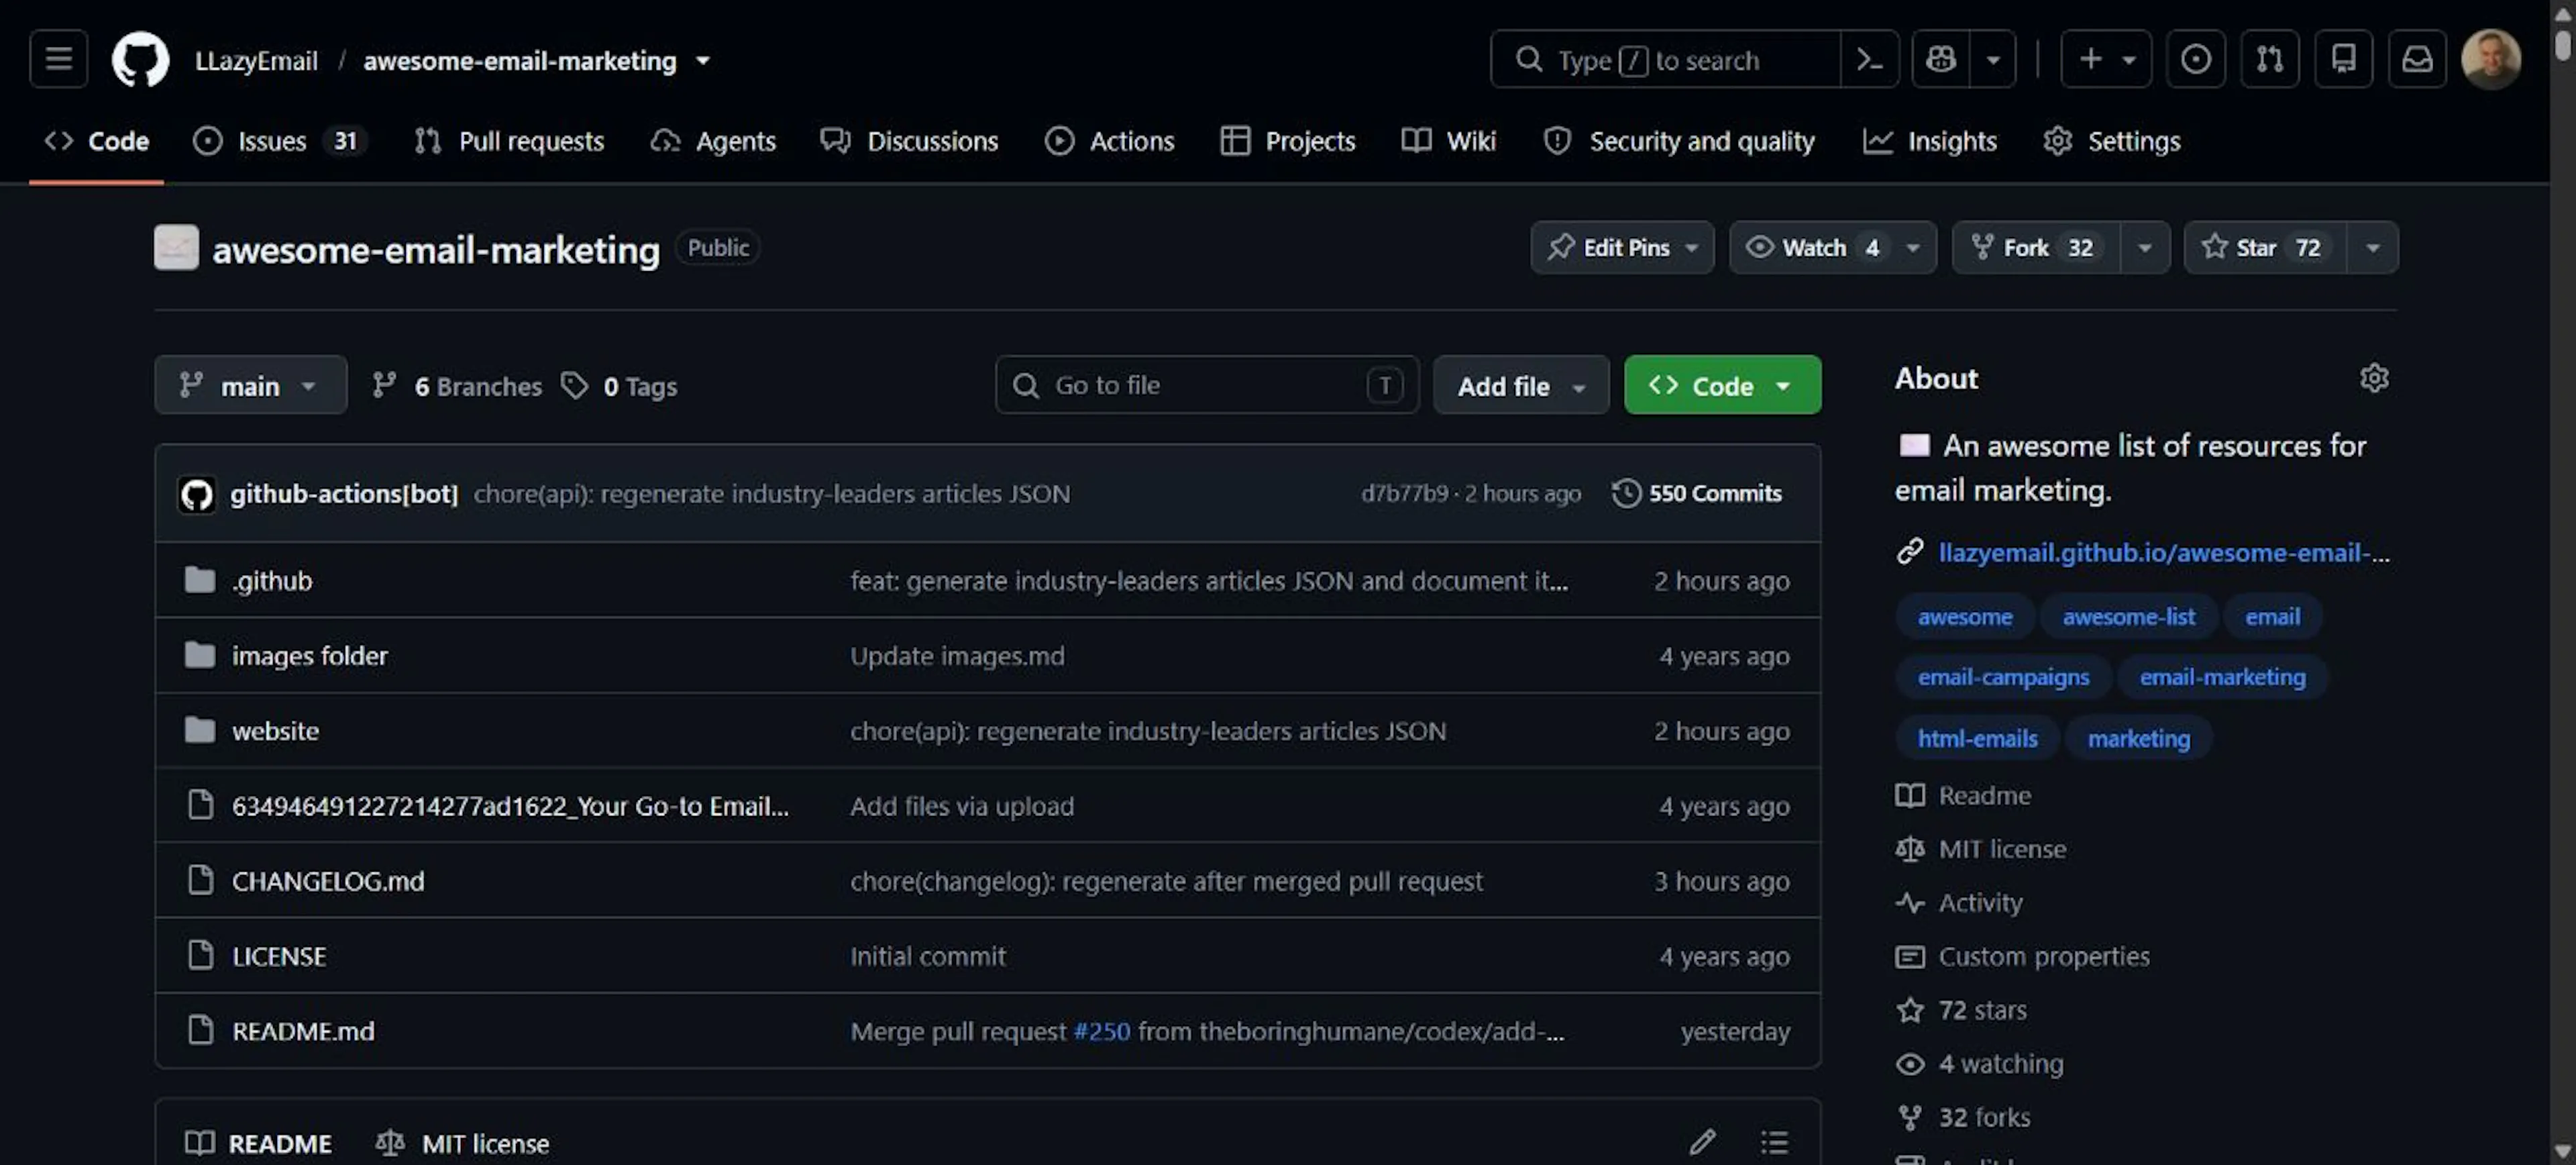The width and height of the screenshot is (2576, 1165).
Task: Open the Create new plus menu
Action: click(2106, 59)
